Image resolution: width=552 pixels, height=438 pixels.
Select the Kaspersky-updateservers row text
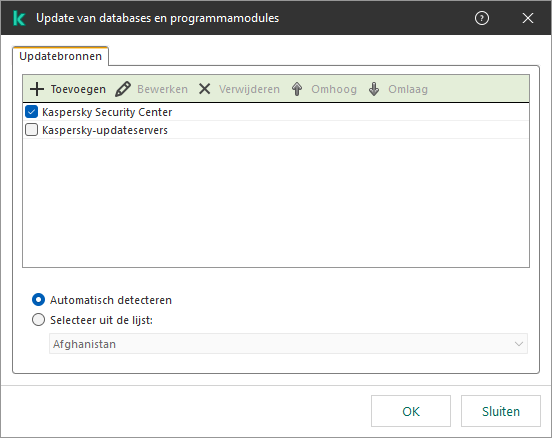coord(105,130)
